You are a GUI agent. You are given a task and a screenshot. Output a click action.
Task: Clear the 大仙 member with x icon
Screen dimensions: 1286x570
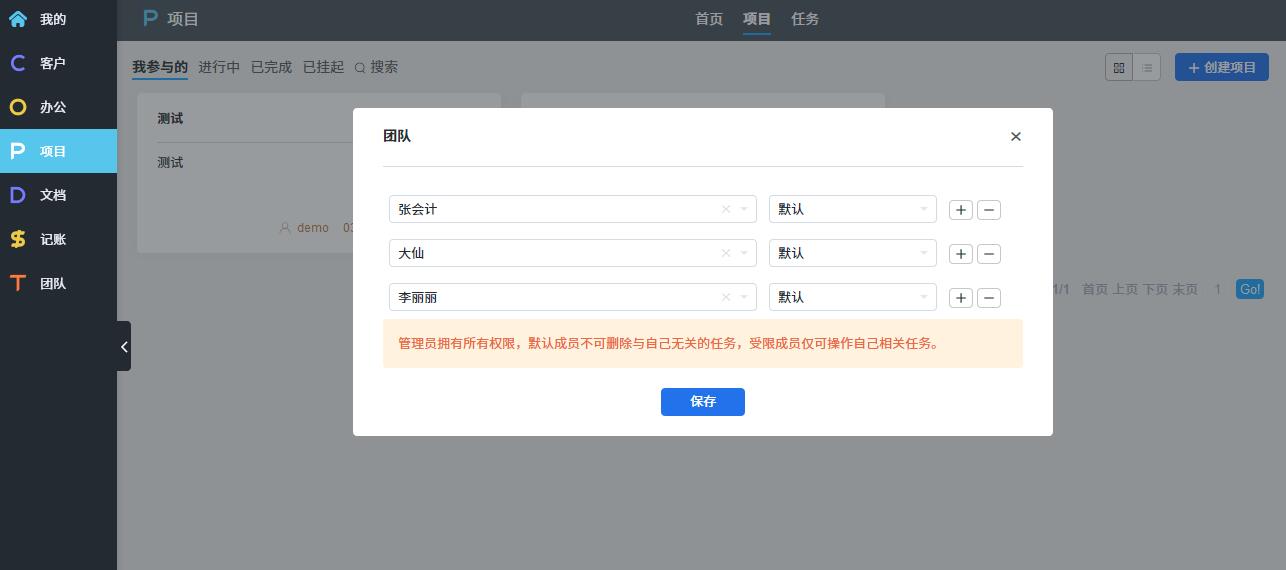pyautogui.click(x=726, y=254)
